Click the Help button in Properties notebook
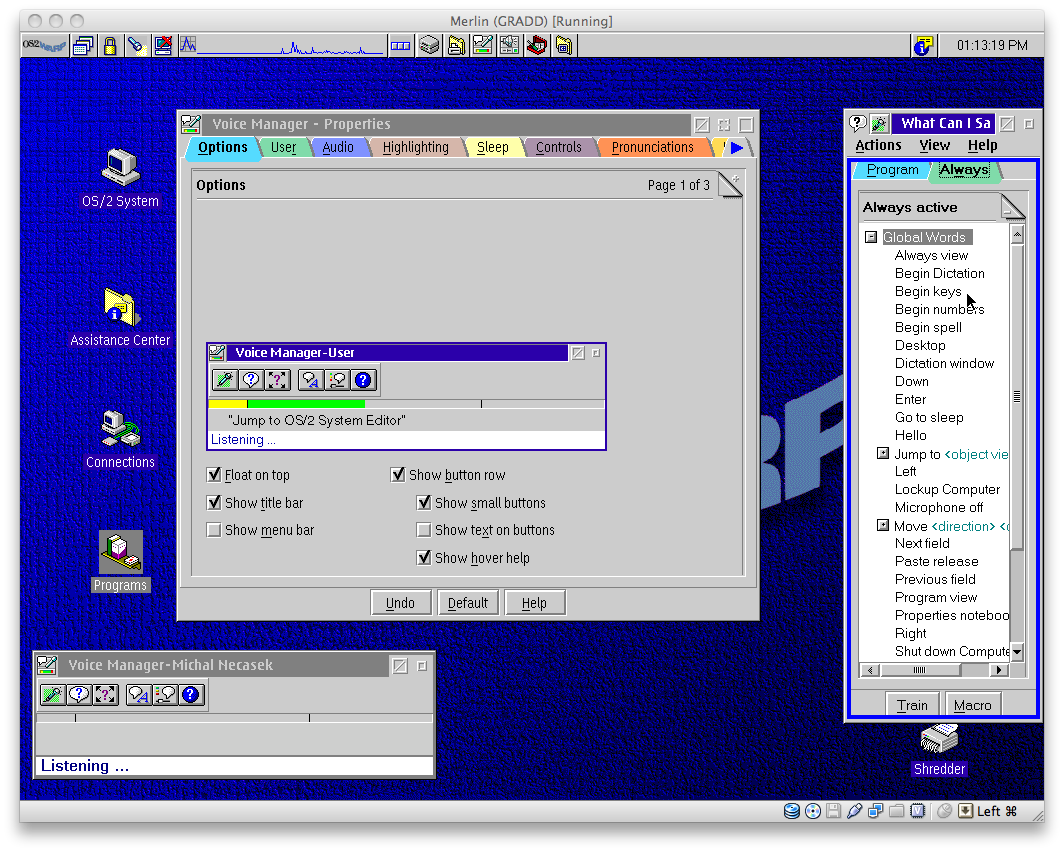Screen dimensions: 1064x852 [534, 603]
